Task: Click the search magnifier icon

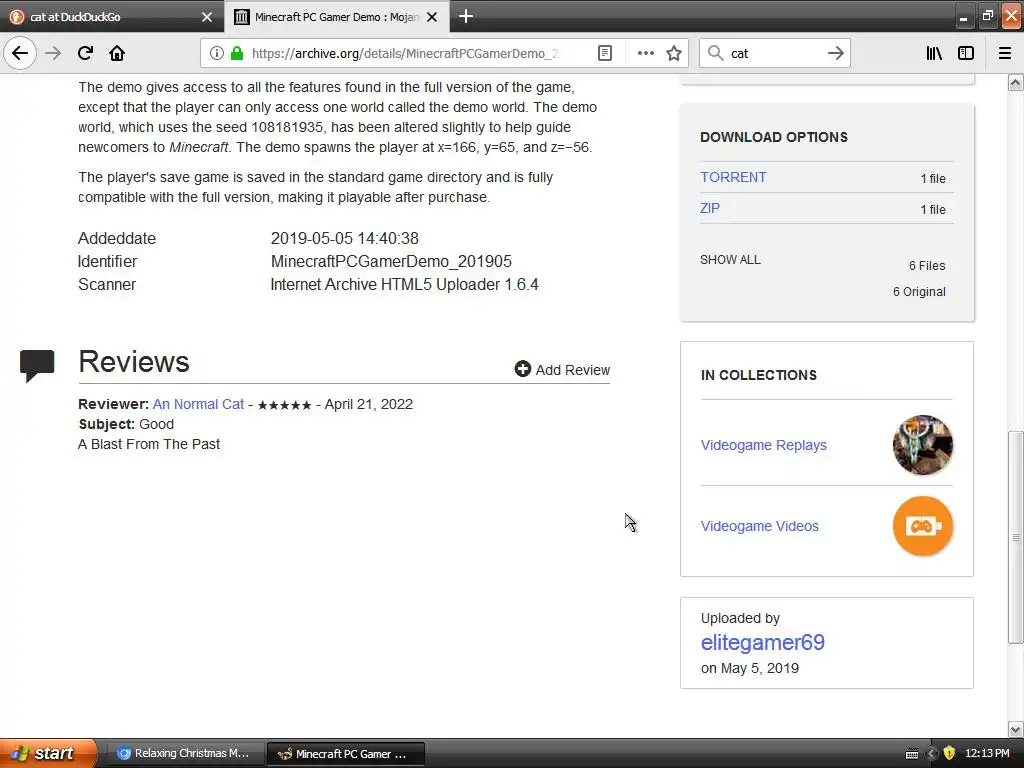Action: (716, 53)
